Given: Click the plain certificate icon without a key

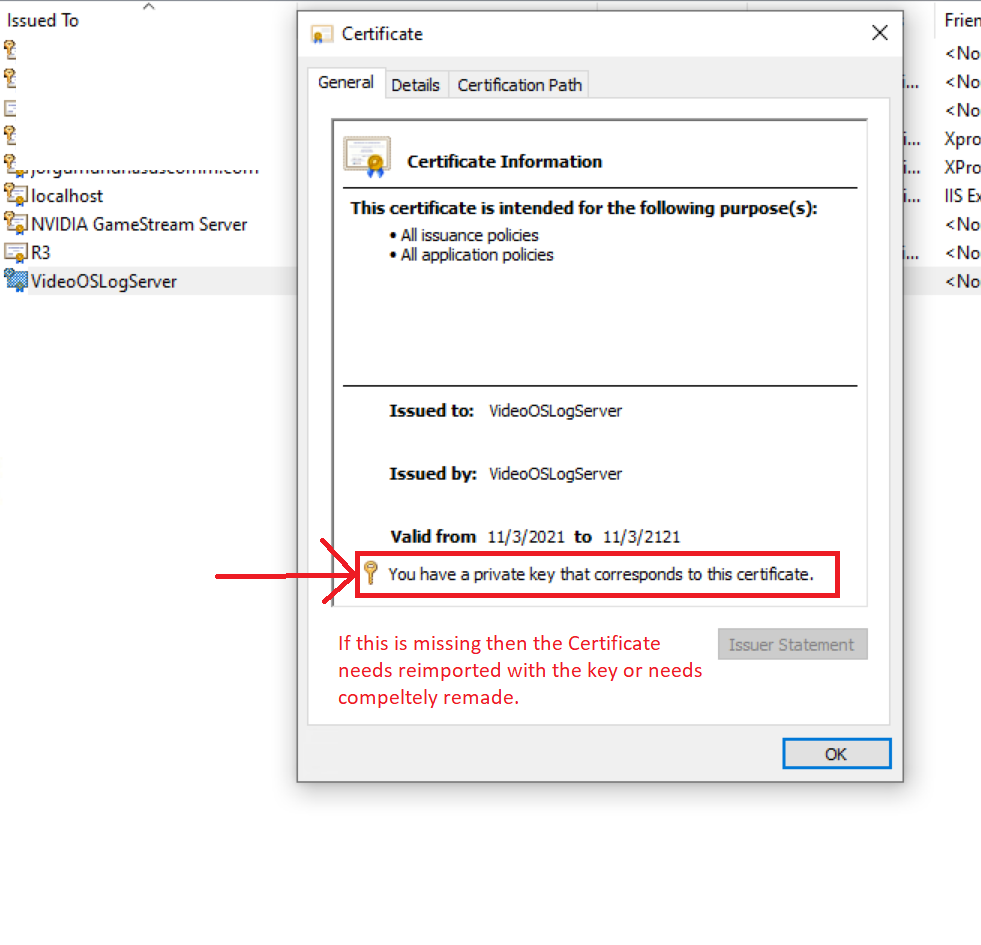Looking at the screenshot, I should tap(12, 106).
